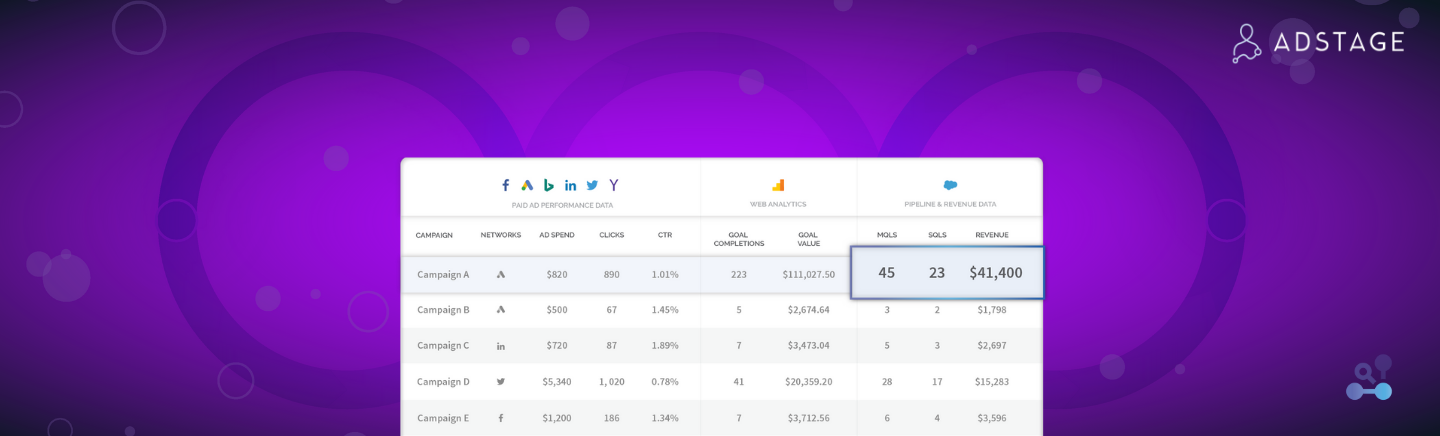Open the Campaign B row name
This screenshot has height=436, width=1440.
pos(443,310)
